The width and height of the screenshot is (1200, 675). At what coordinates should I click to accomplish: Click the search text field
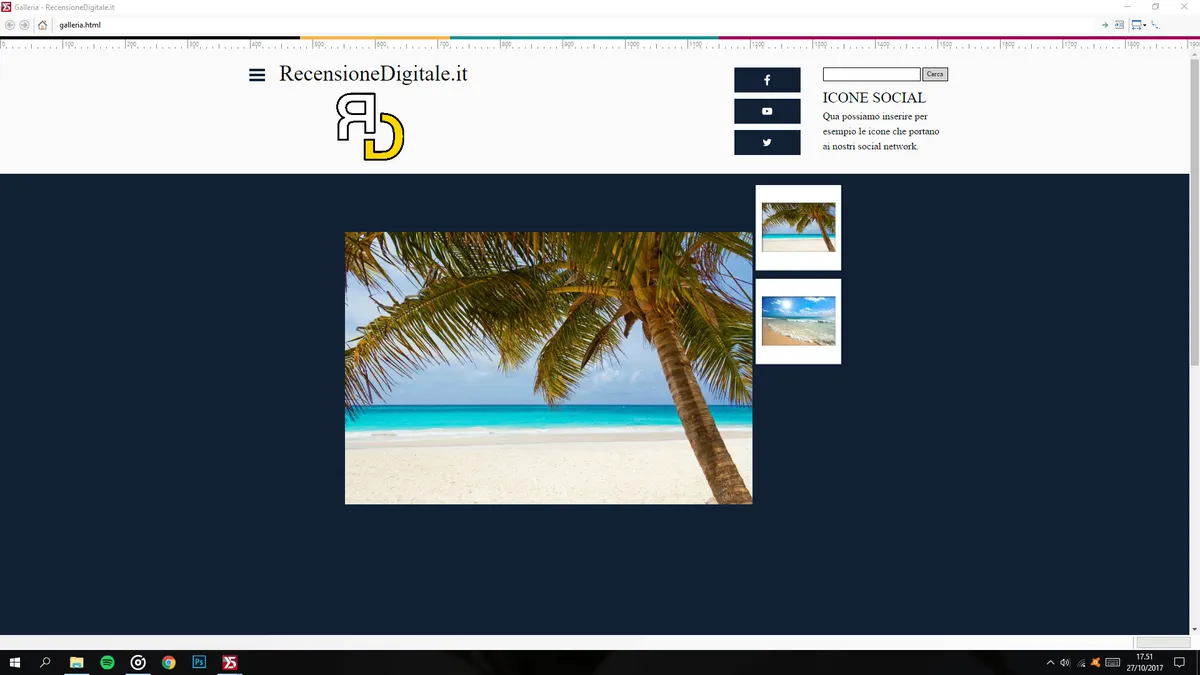click(x=871, y=74)
